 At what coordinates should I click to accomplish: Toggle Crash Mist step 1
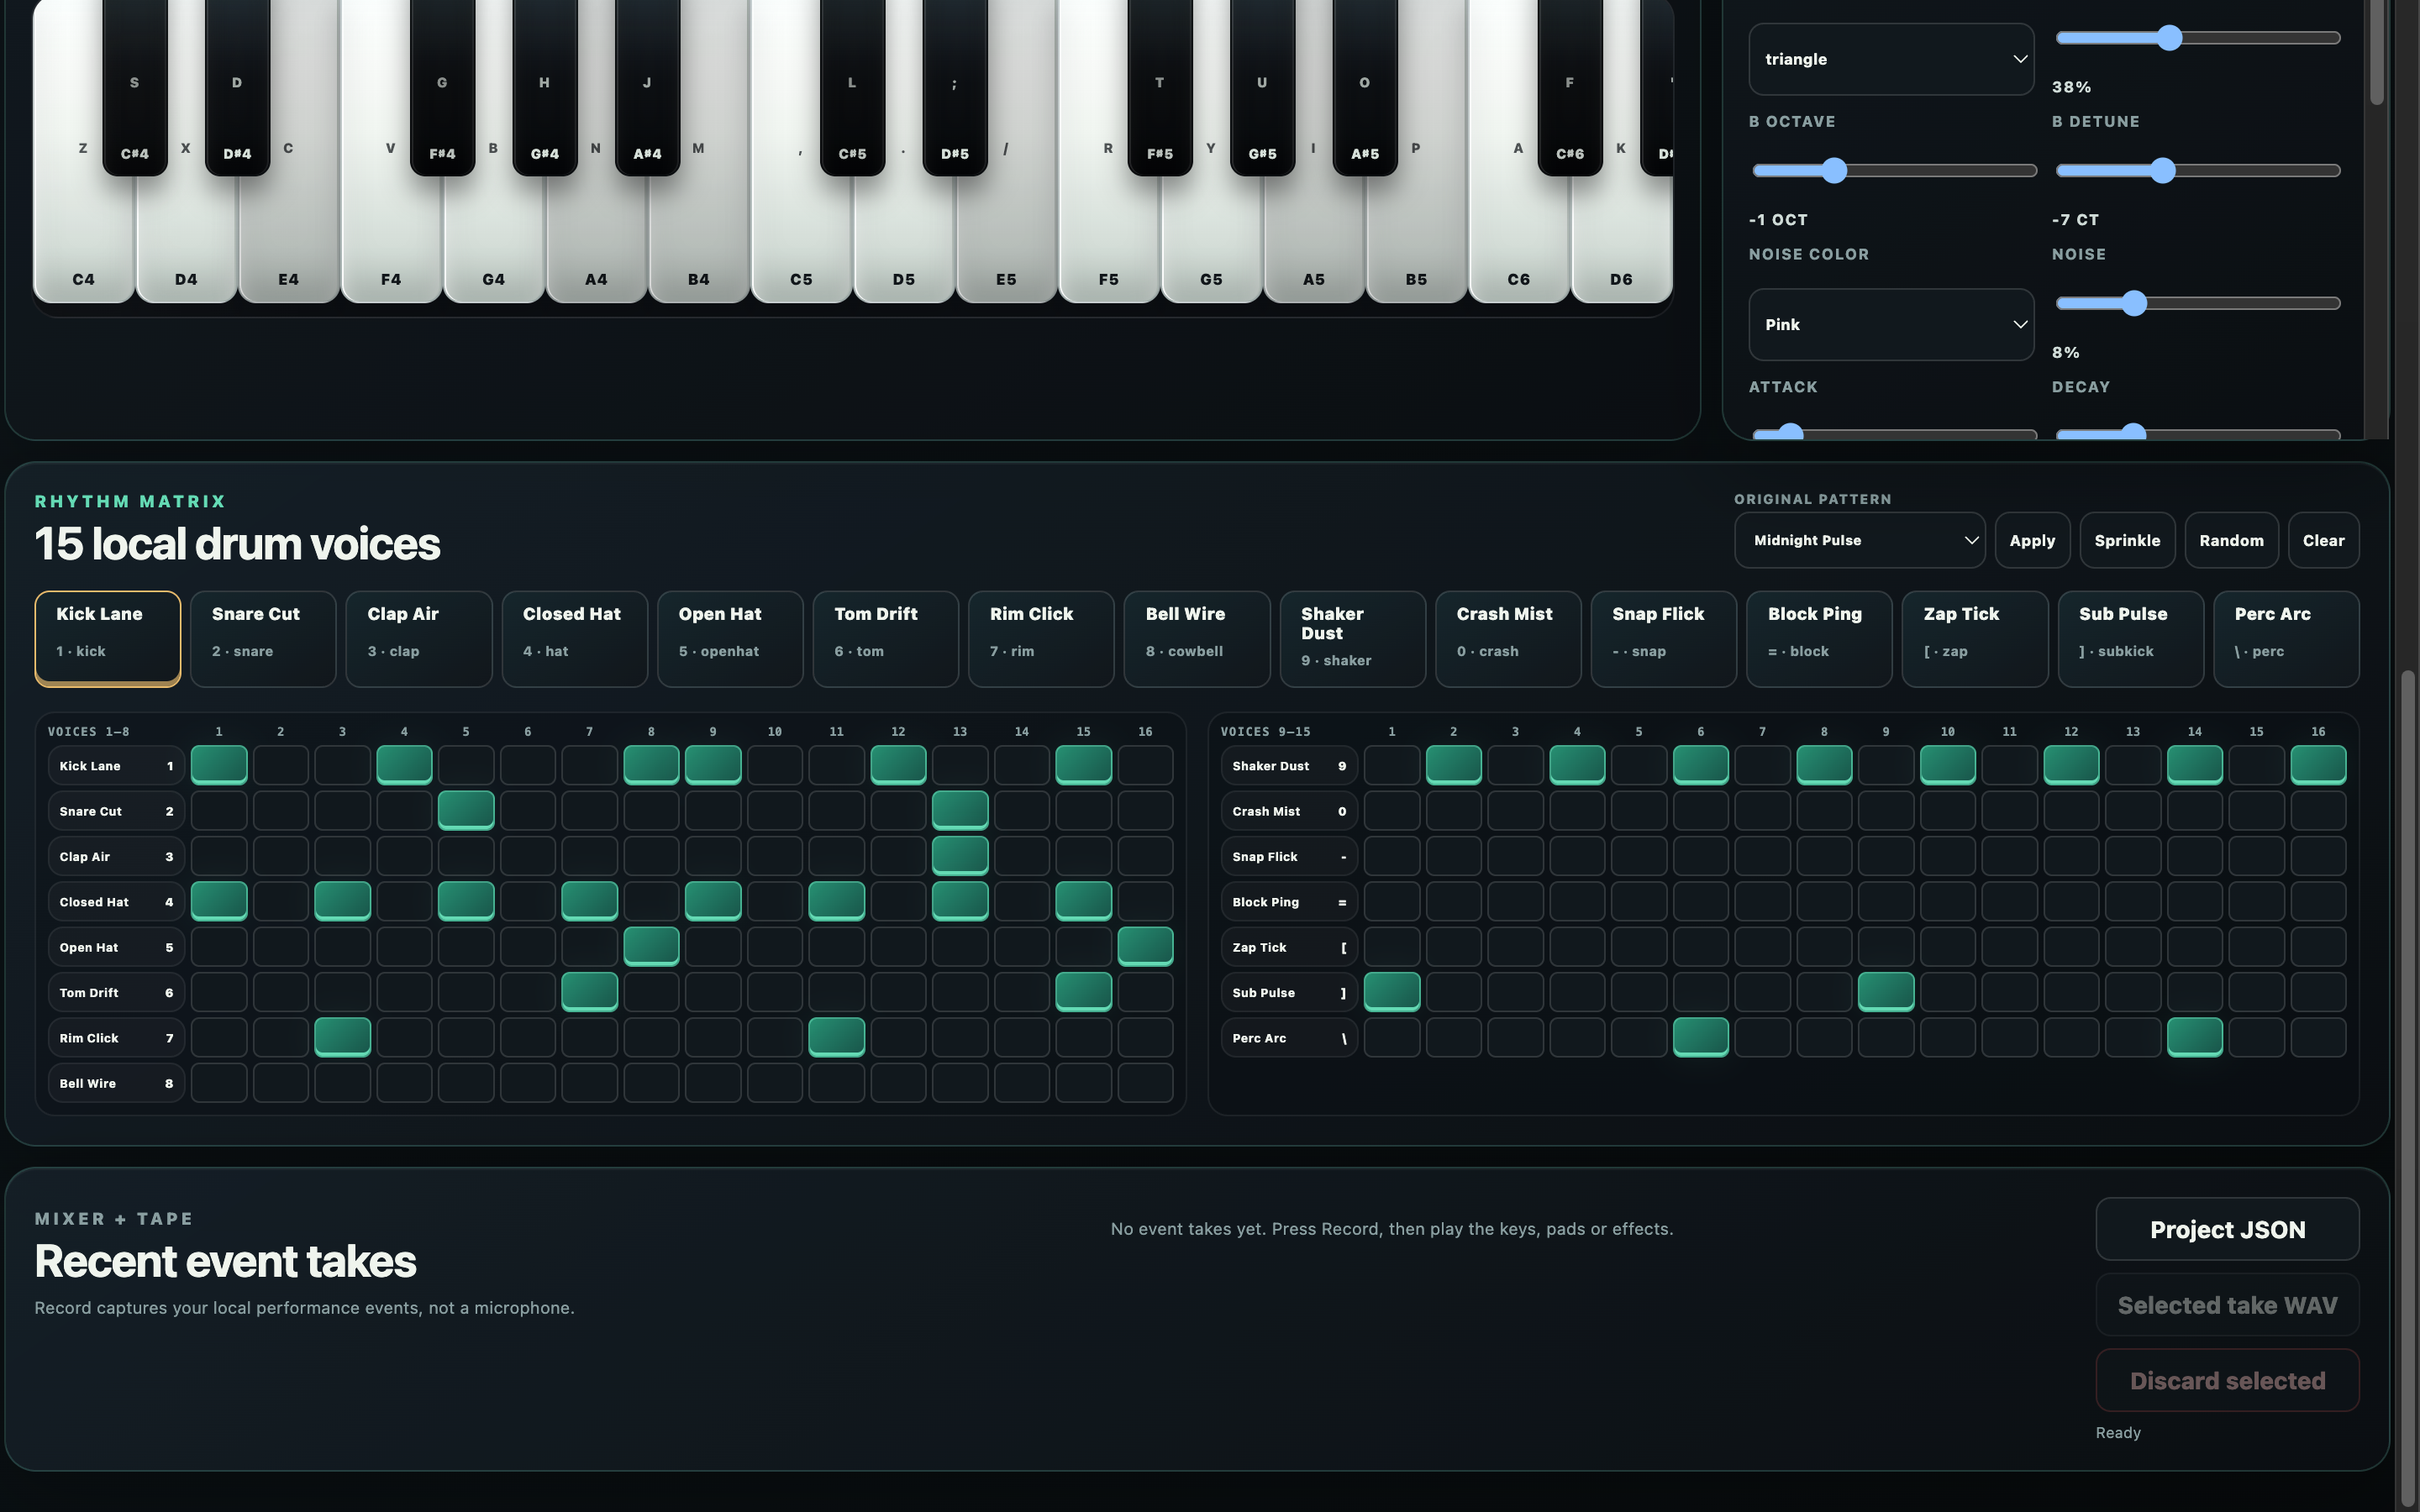tap(1392, 810)
